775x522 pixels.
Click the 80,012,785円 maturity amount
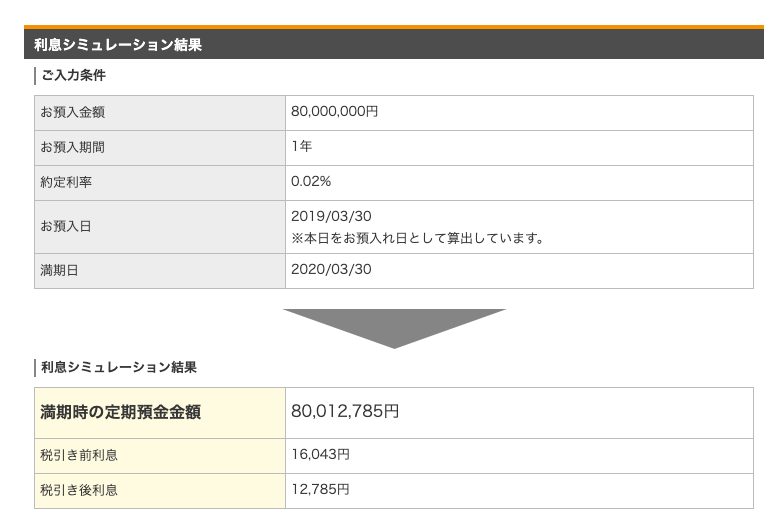click(x=345, y=412)
